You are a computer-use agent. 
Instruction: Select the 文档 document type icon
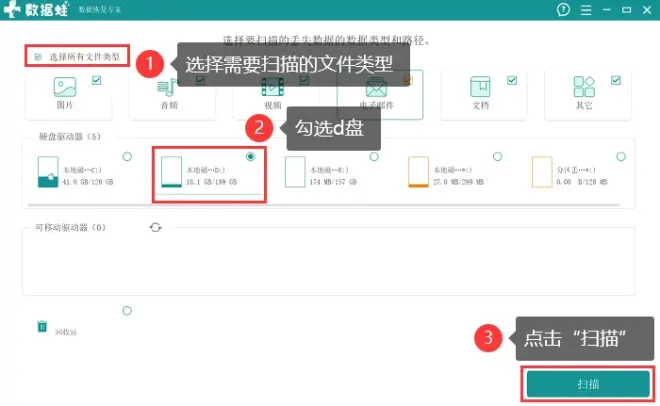coord(480,87)
